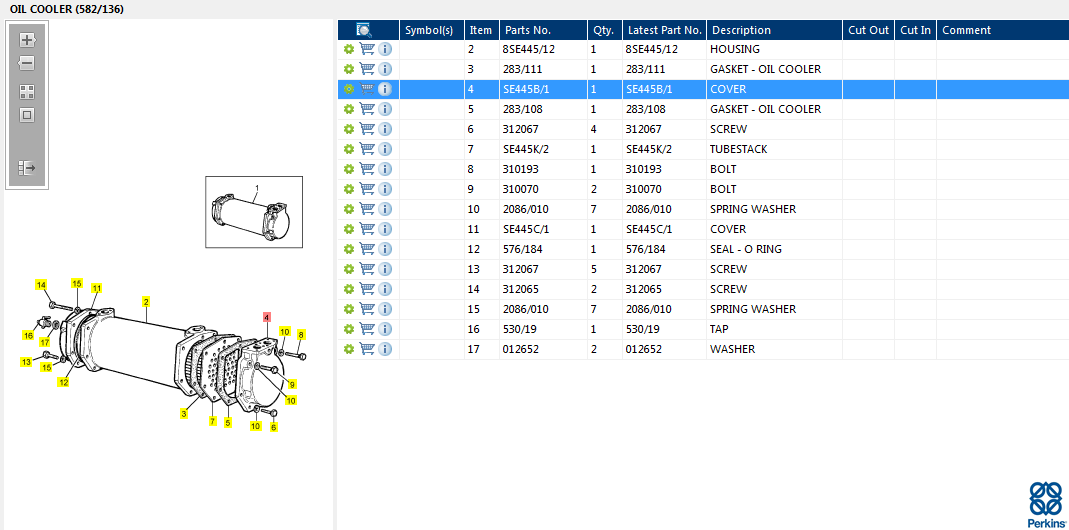Screen dimensions: 1069x530
Task: Click the single-square fit icon in diagram toolbar
Action: point(27,115)
